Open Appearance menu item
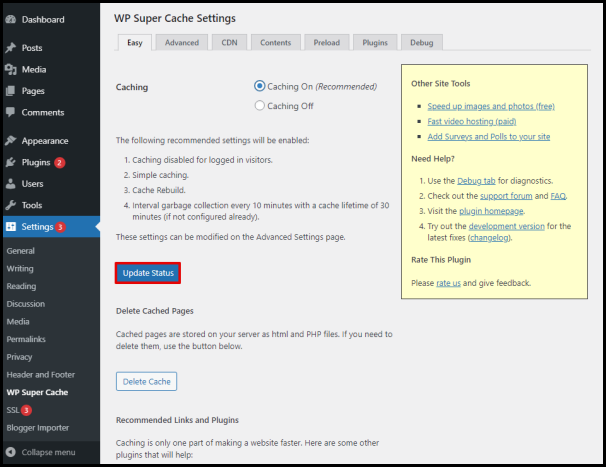 [x=45, y=141]
